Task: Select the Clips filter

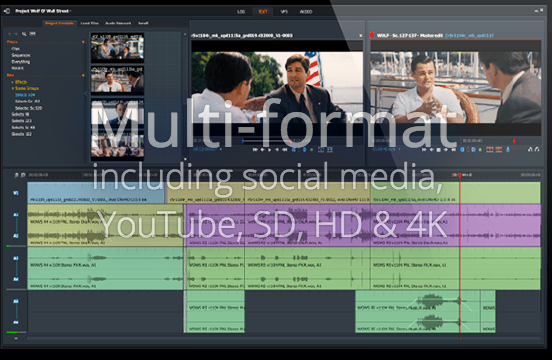Action: 15,49
